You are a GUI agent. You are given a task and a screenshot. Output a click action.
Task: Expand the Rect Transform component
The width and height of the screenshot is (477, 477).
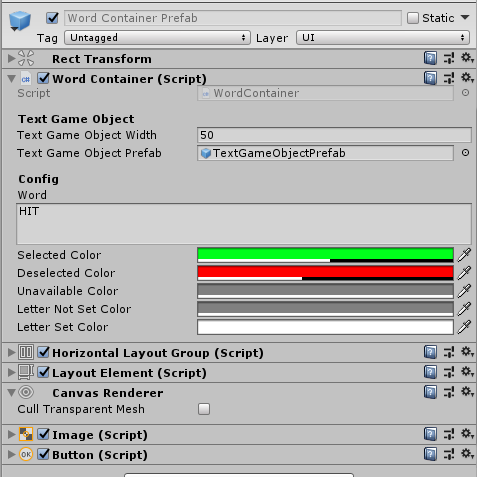click(x=11, y=58)
